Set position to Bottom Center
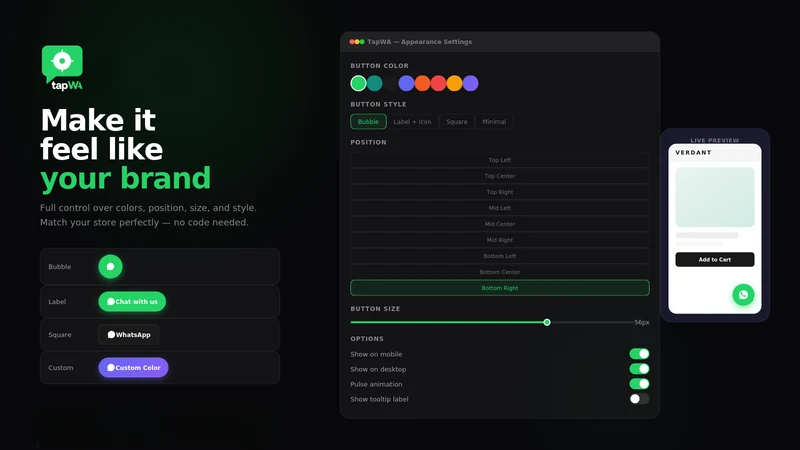This screenshot has width=800, height=450. coord(499,272)
